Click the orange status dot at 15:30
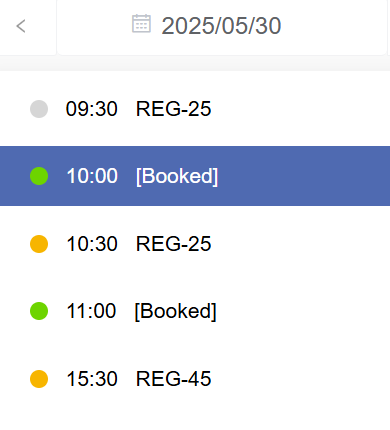This screenshot has width=390, height=430. click(39, 379)
